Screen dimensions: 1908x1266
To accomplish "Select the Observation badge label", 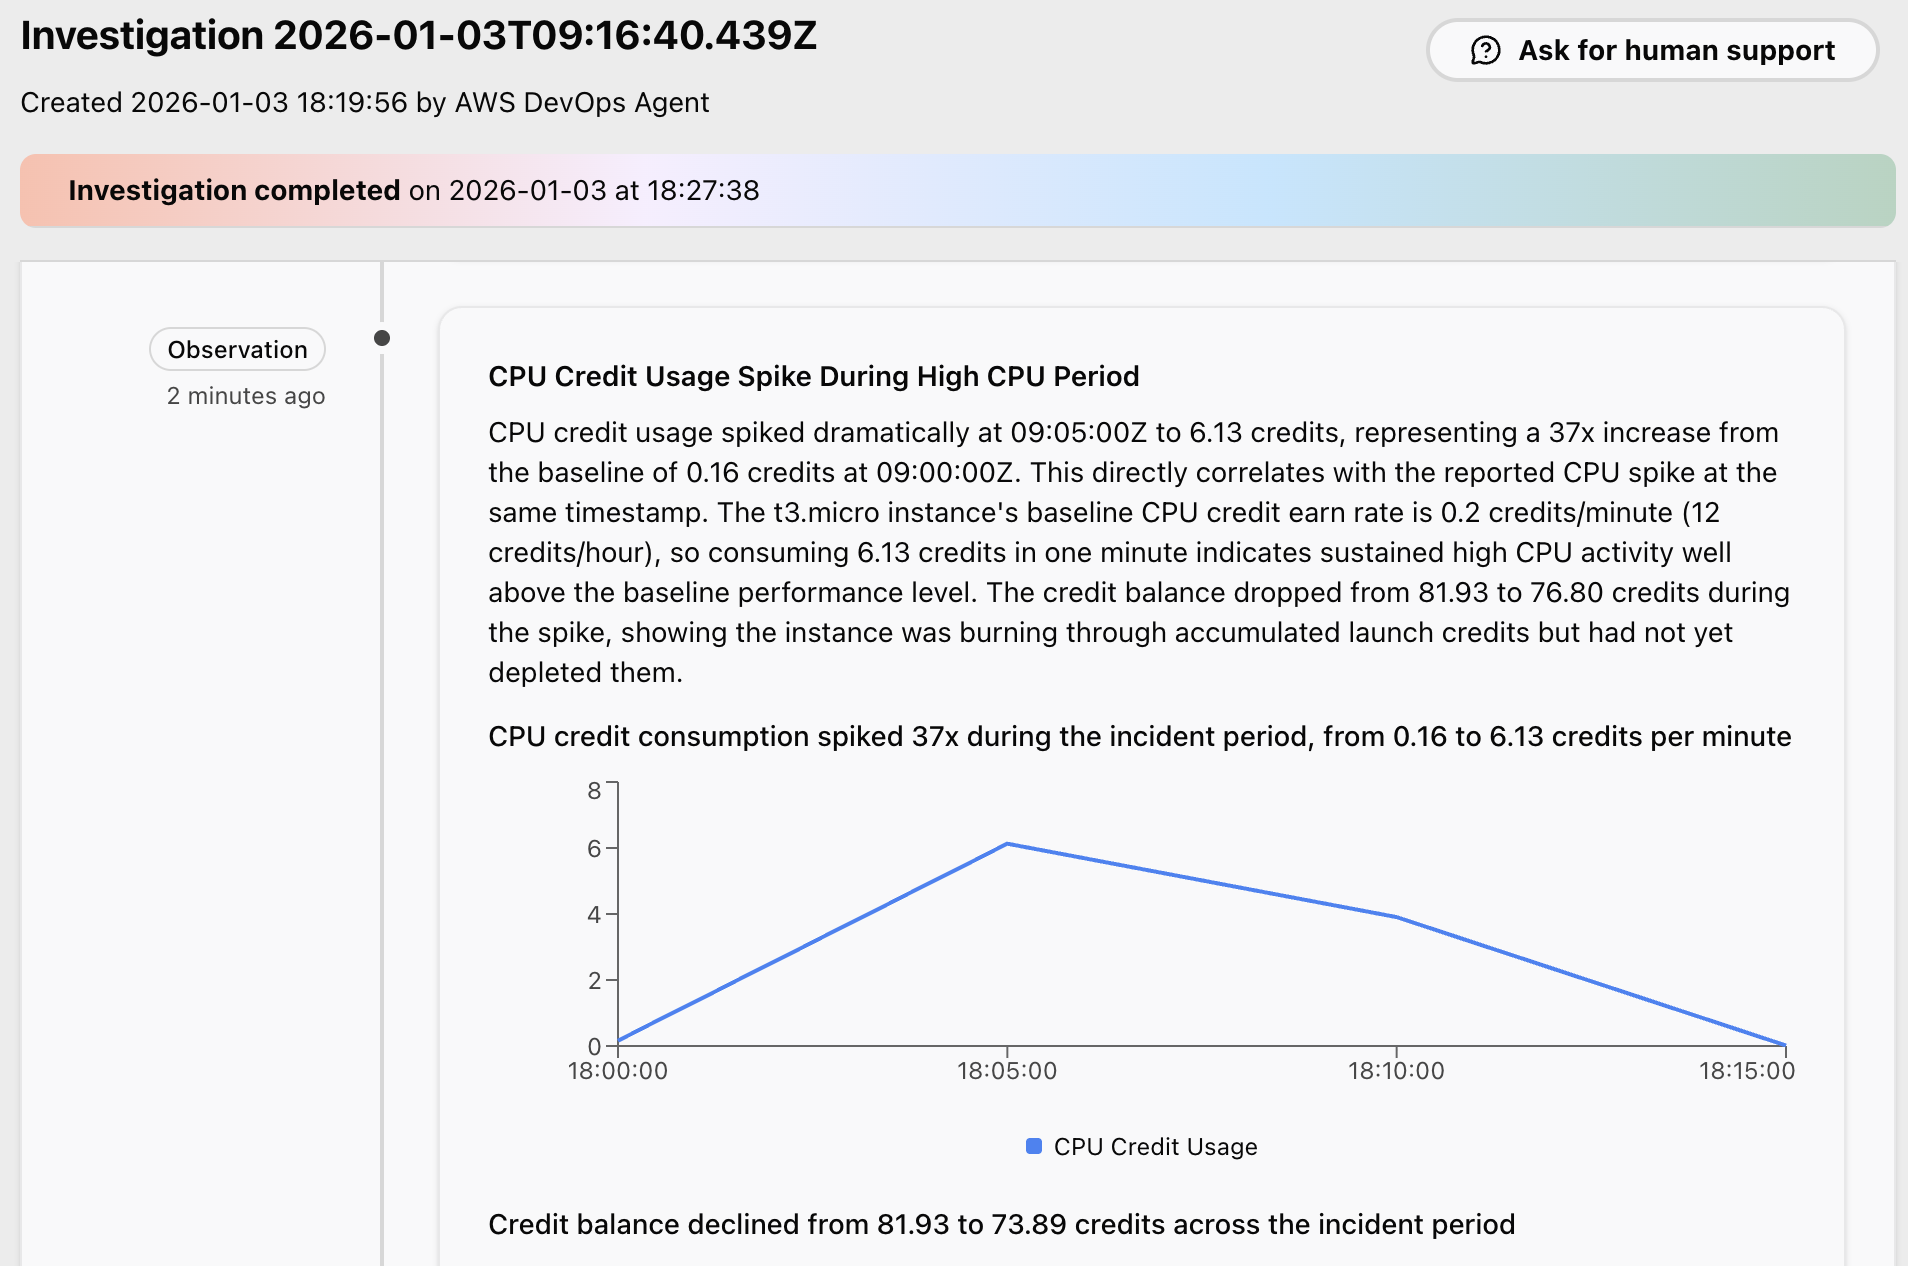I will click(x=237, y=349).
